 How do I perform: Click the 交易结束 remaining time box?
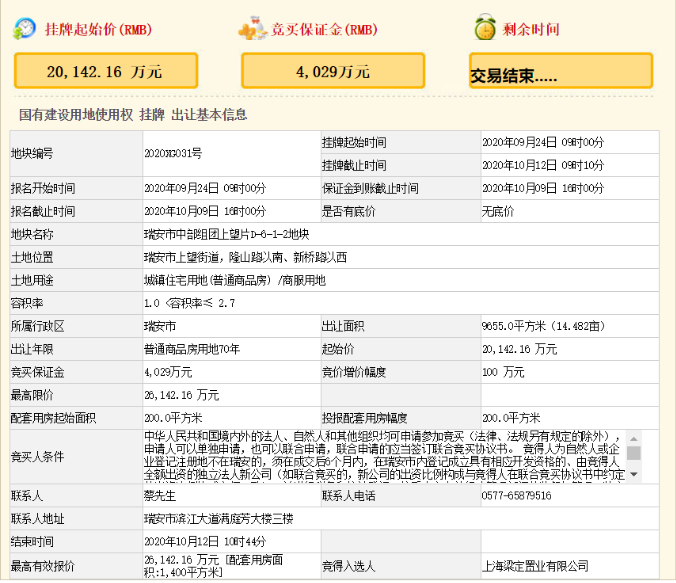(560, 72)
